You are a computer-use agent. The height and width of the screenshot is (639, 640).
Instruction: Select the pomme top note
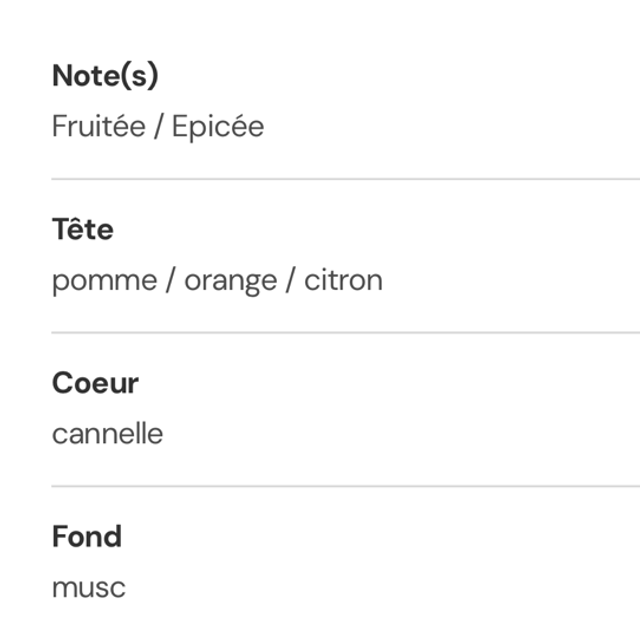pyautogui.click(x=104, y=281)
